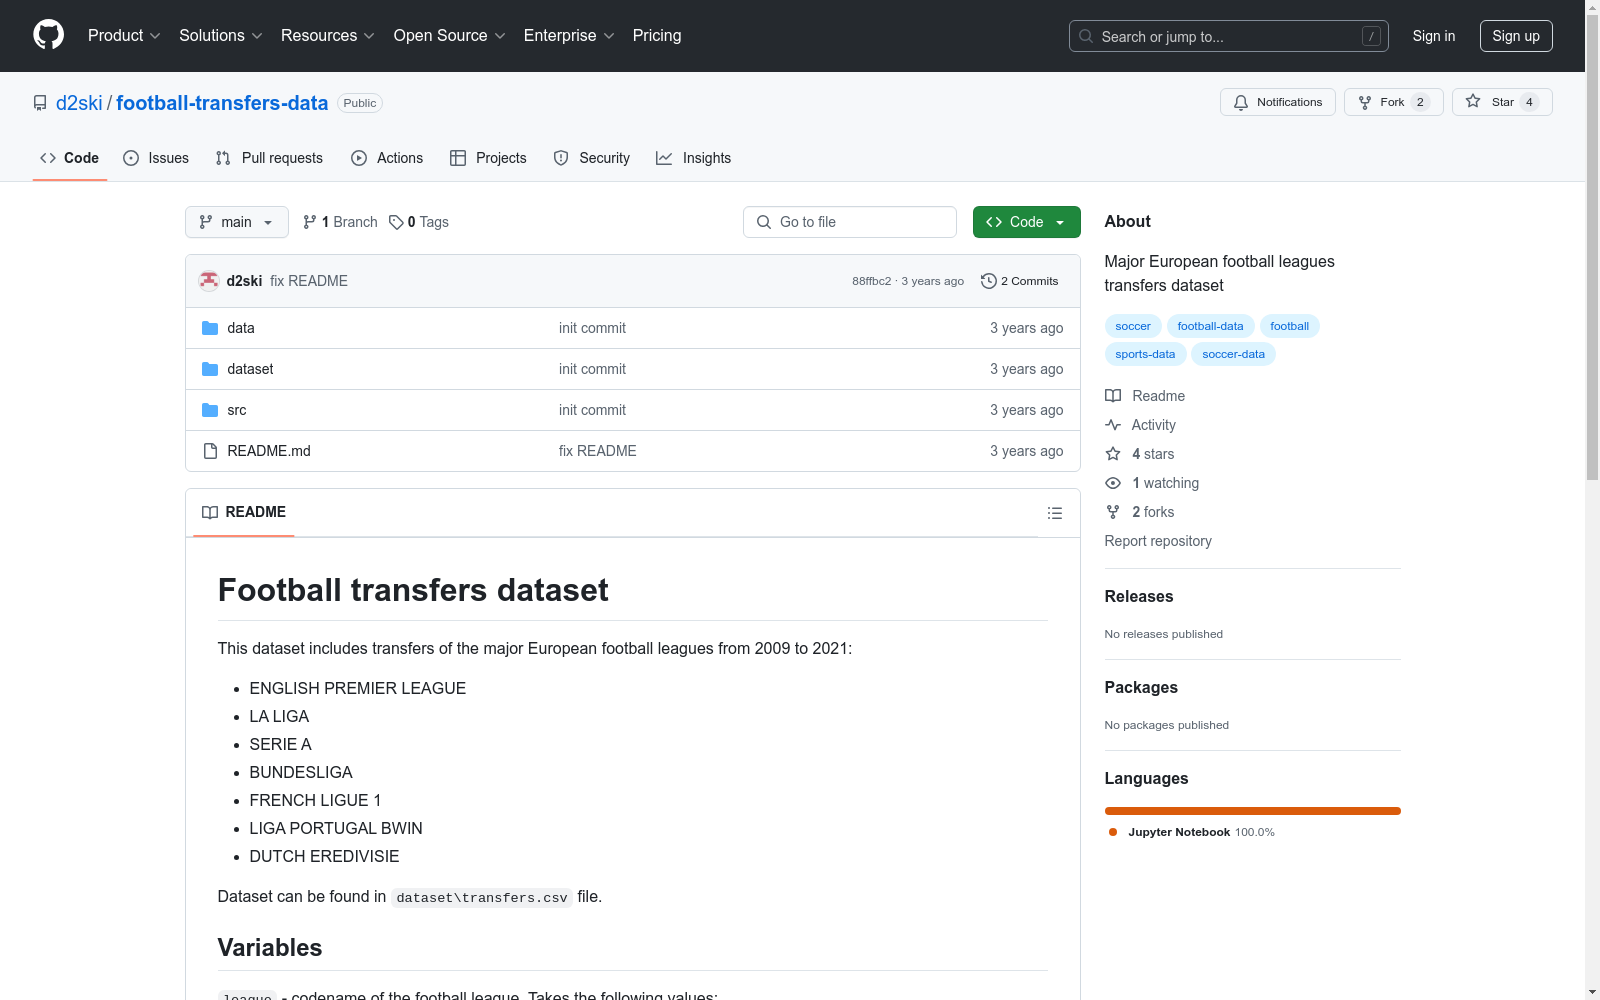This screenshot has height=1000, width=1600.
Task: Switch to the Issues tab
Action: click(x=156, y=158)
